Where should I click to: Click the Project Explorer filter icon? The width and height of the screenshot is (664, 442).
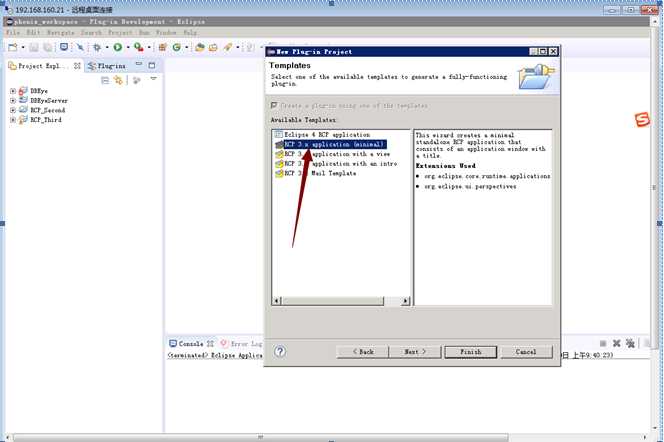point(136,80)
